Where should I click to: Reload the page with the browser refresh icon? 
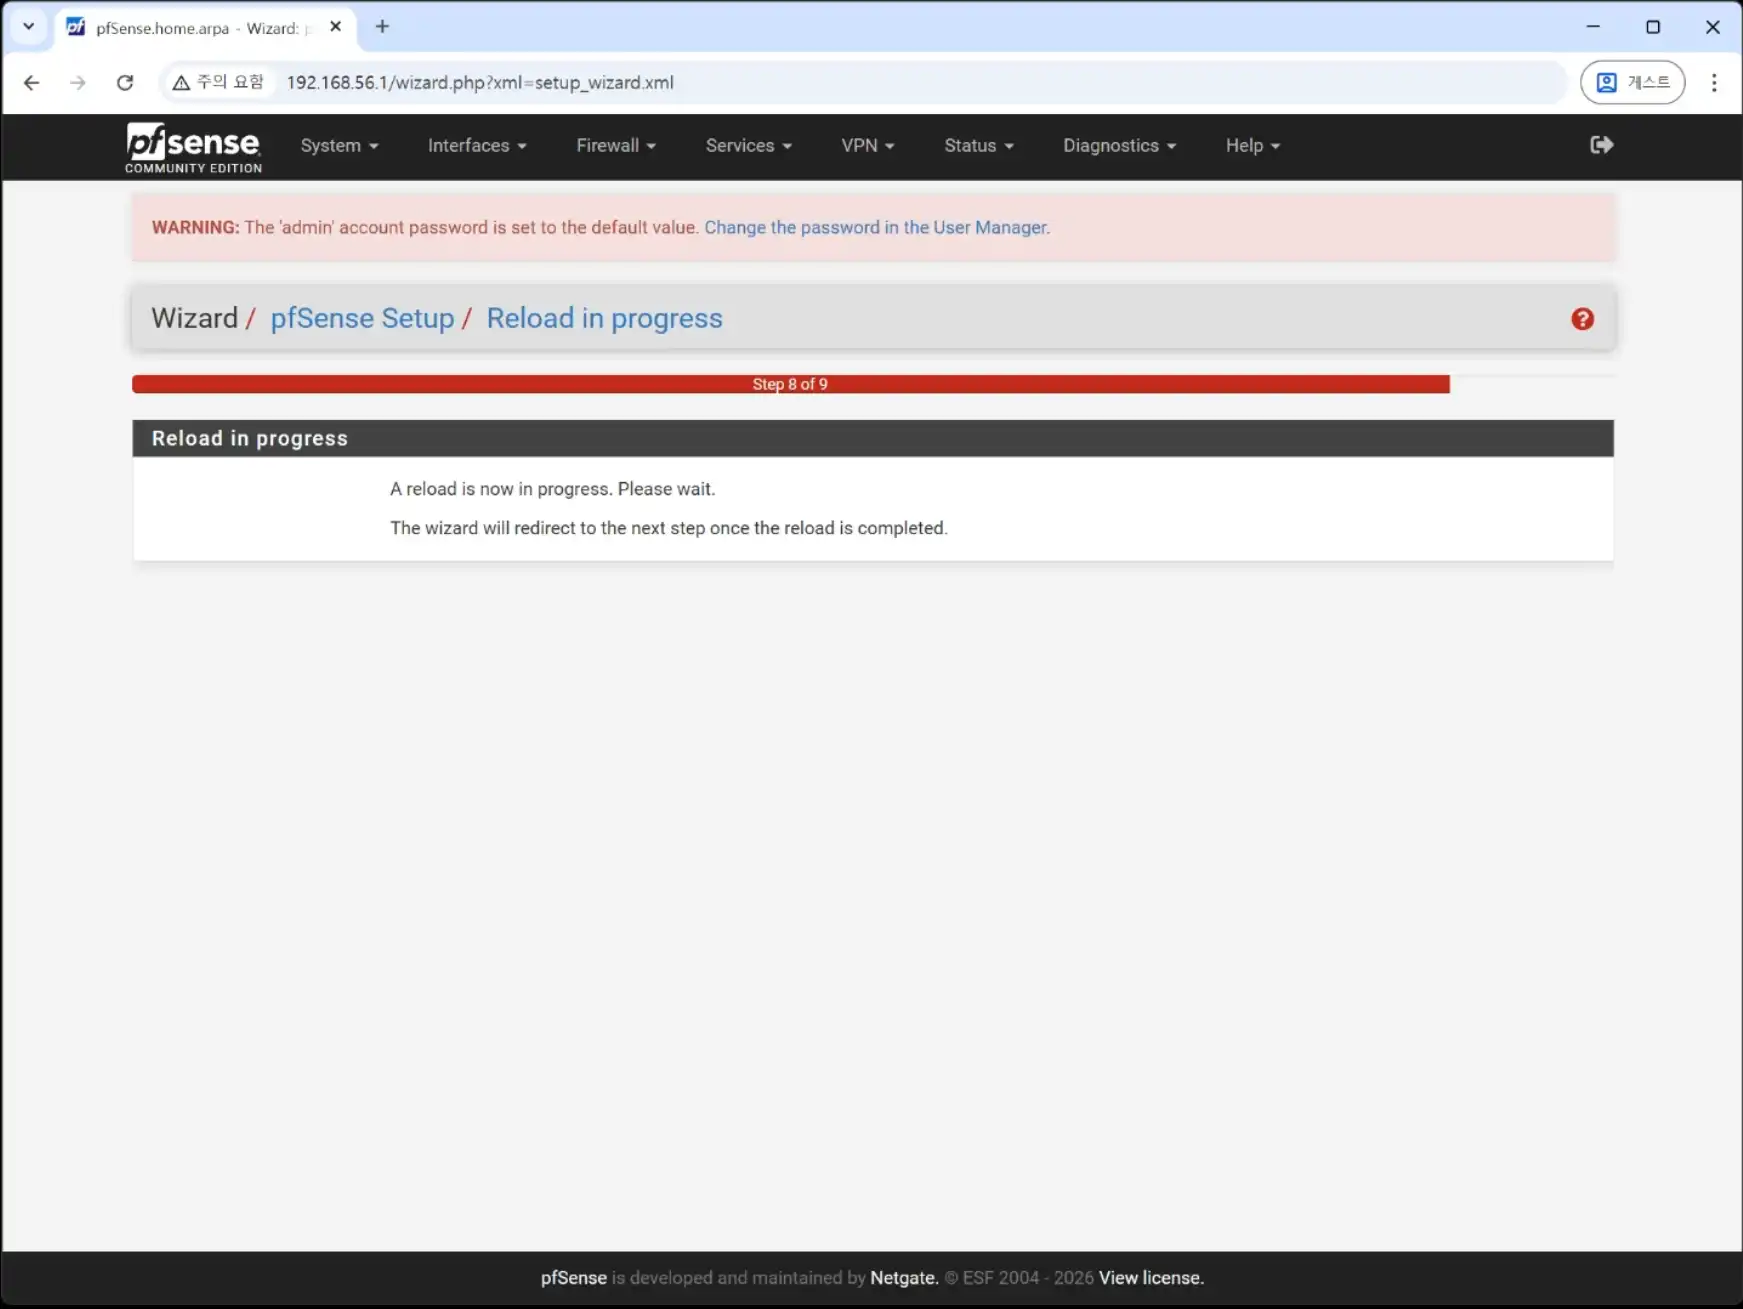[125, 83]
